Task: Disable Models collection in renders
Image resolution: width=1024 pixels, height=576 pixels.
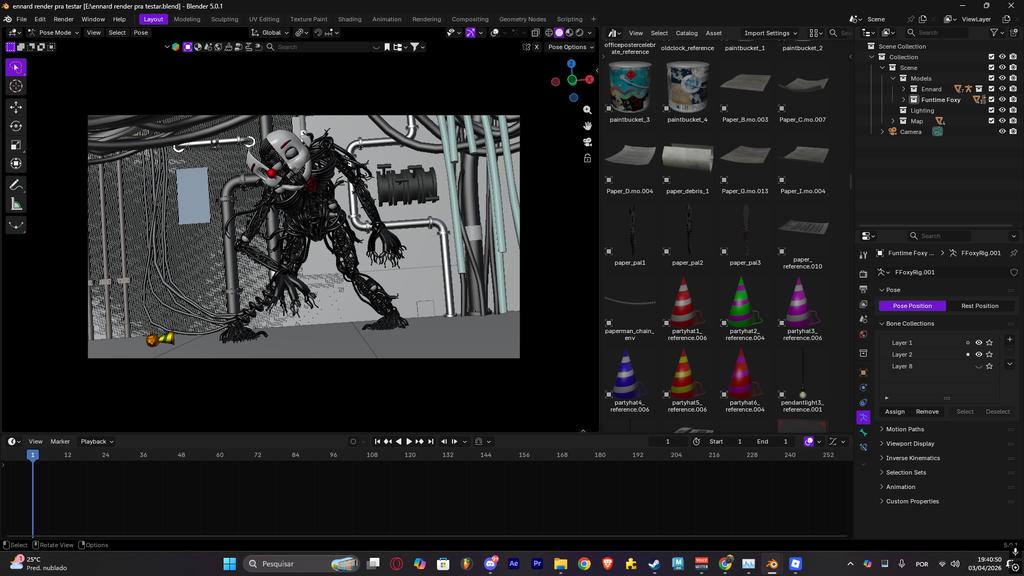Action: [1013, 78]
